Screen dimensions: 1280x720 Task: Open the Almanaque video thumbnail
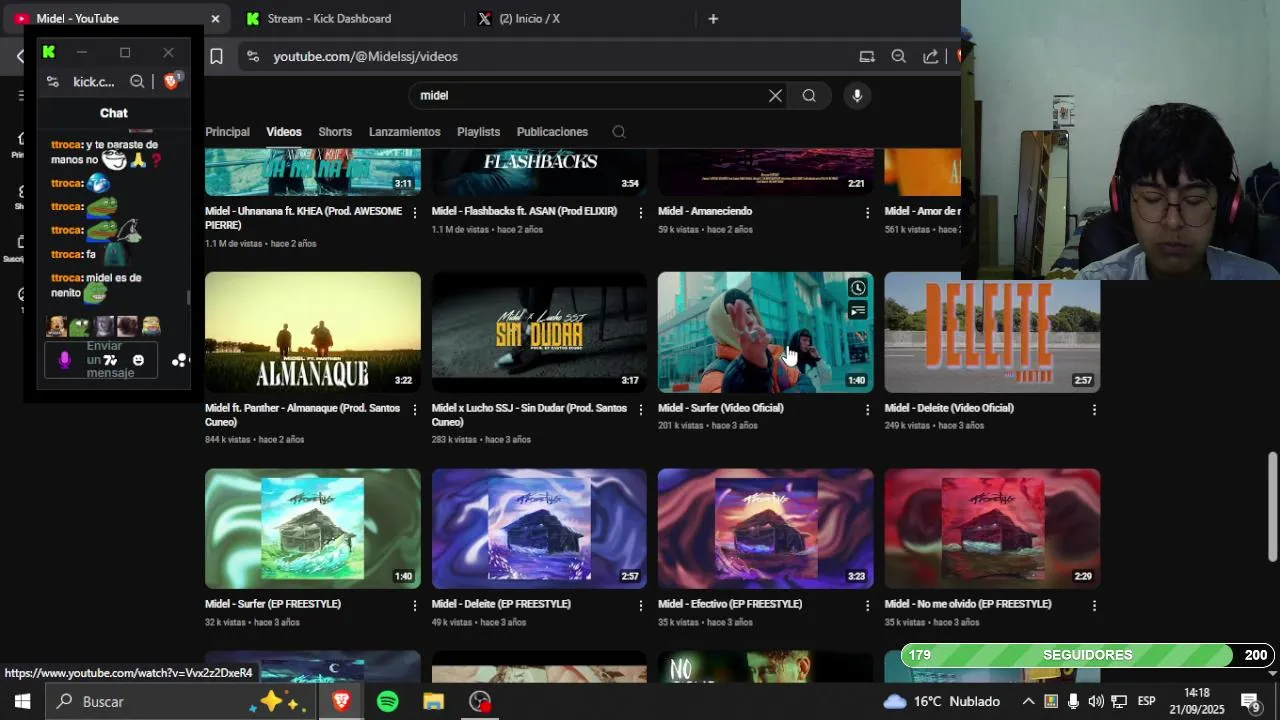tap(313, 332)
